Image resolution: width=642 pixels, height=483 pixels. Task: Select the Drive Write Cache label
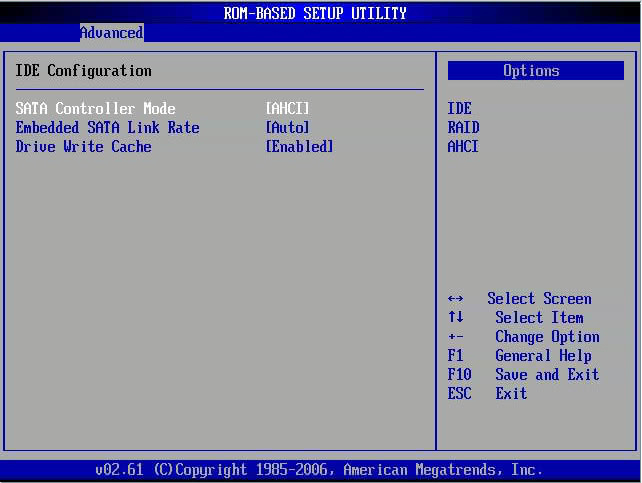[84, 146]
